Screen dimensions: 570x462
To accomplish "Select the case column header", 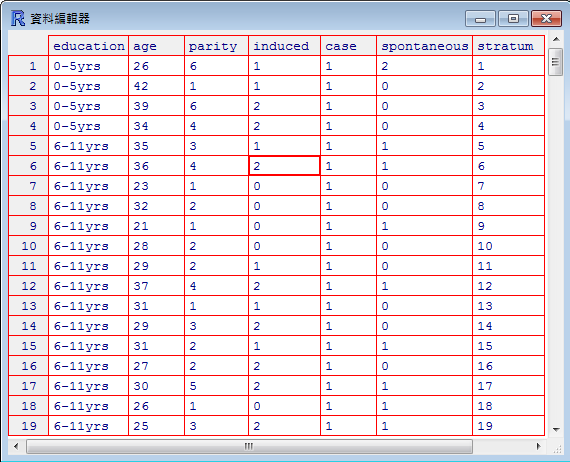I will pyautogui.click(x=348, y=46).
